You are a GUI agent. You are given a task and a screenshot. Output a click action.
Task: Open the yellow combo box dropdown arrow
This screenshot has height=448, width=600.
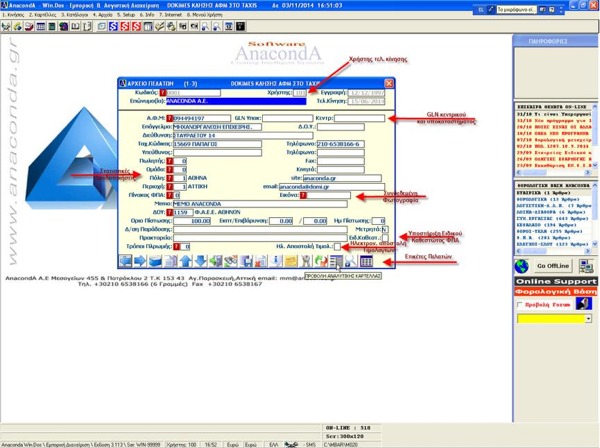coord(589,318)
